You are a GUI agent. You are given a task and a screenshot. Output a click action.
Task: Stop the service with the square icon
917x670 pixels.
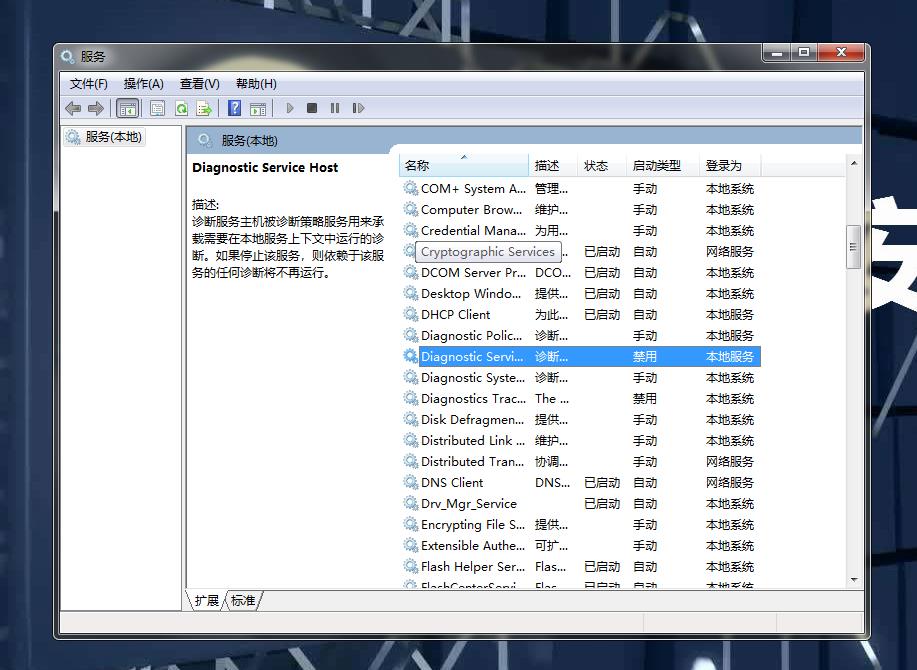pyautogui.click(x=312, y=108)
